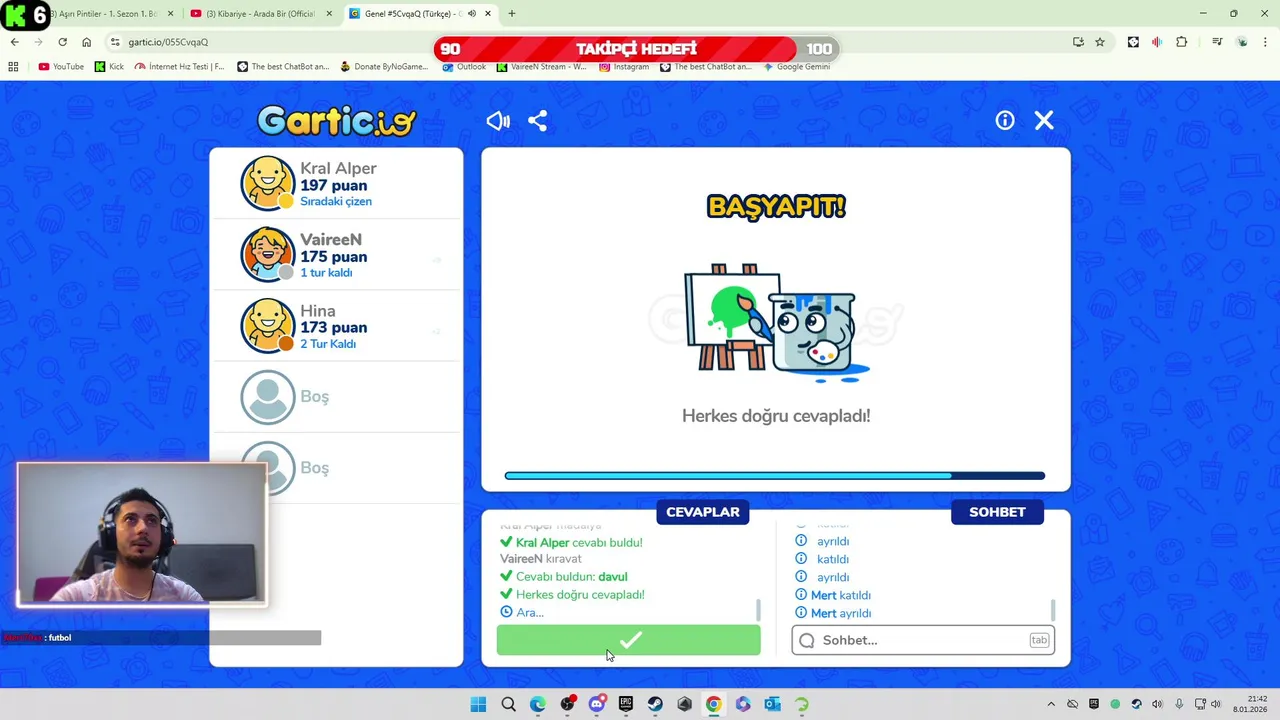Click the Ara... clock entry in answers
1280x720 pixels.
click(x=522, y=612)
